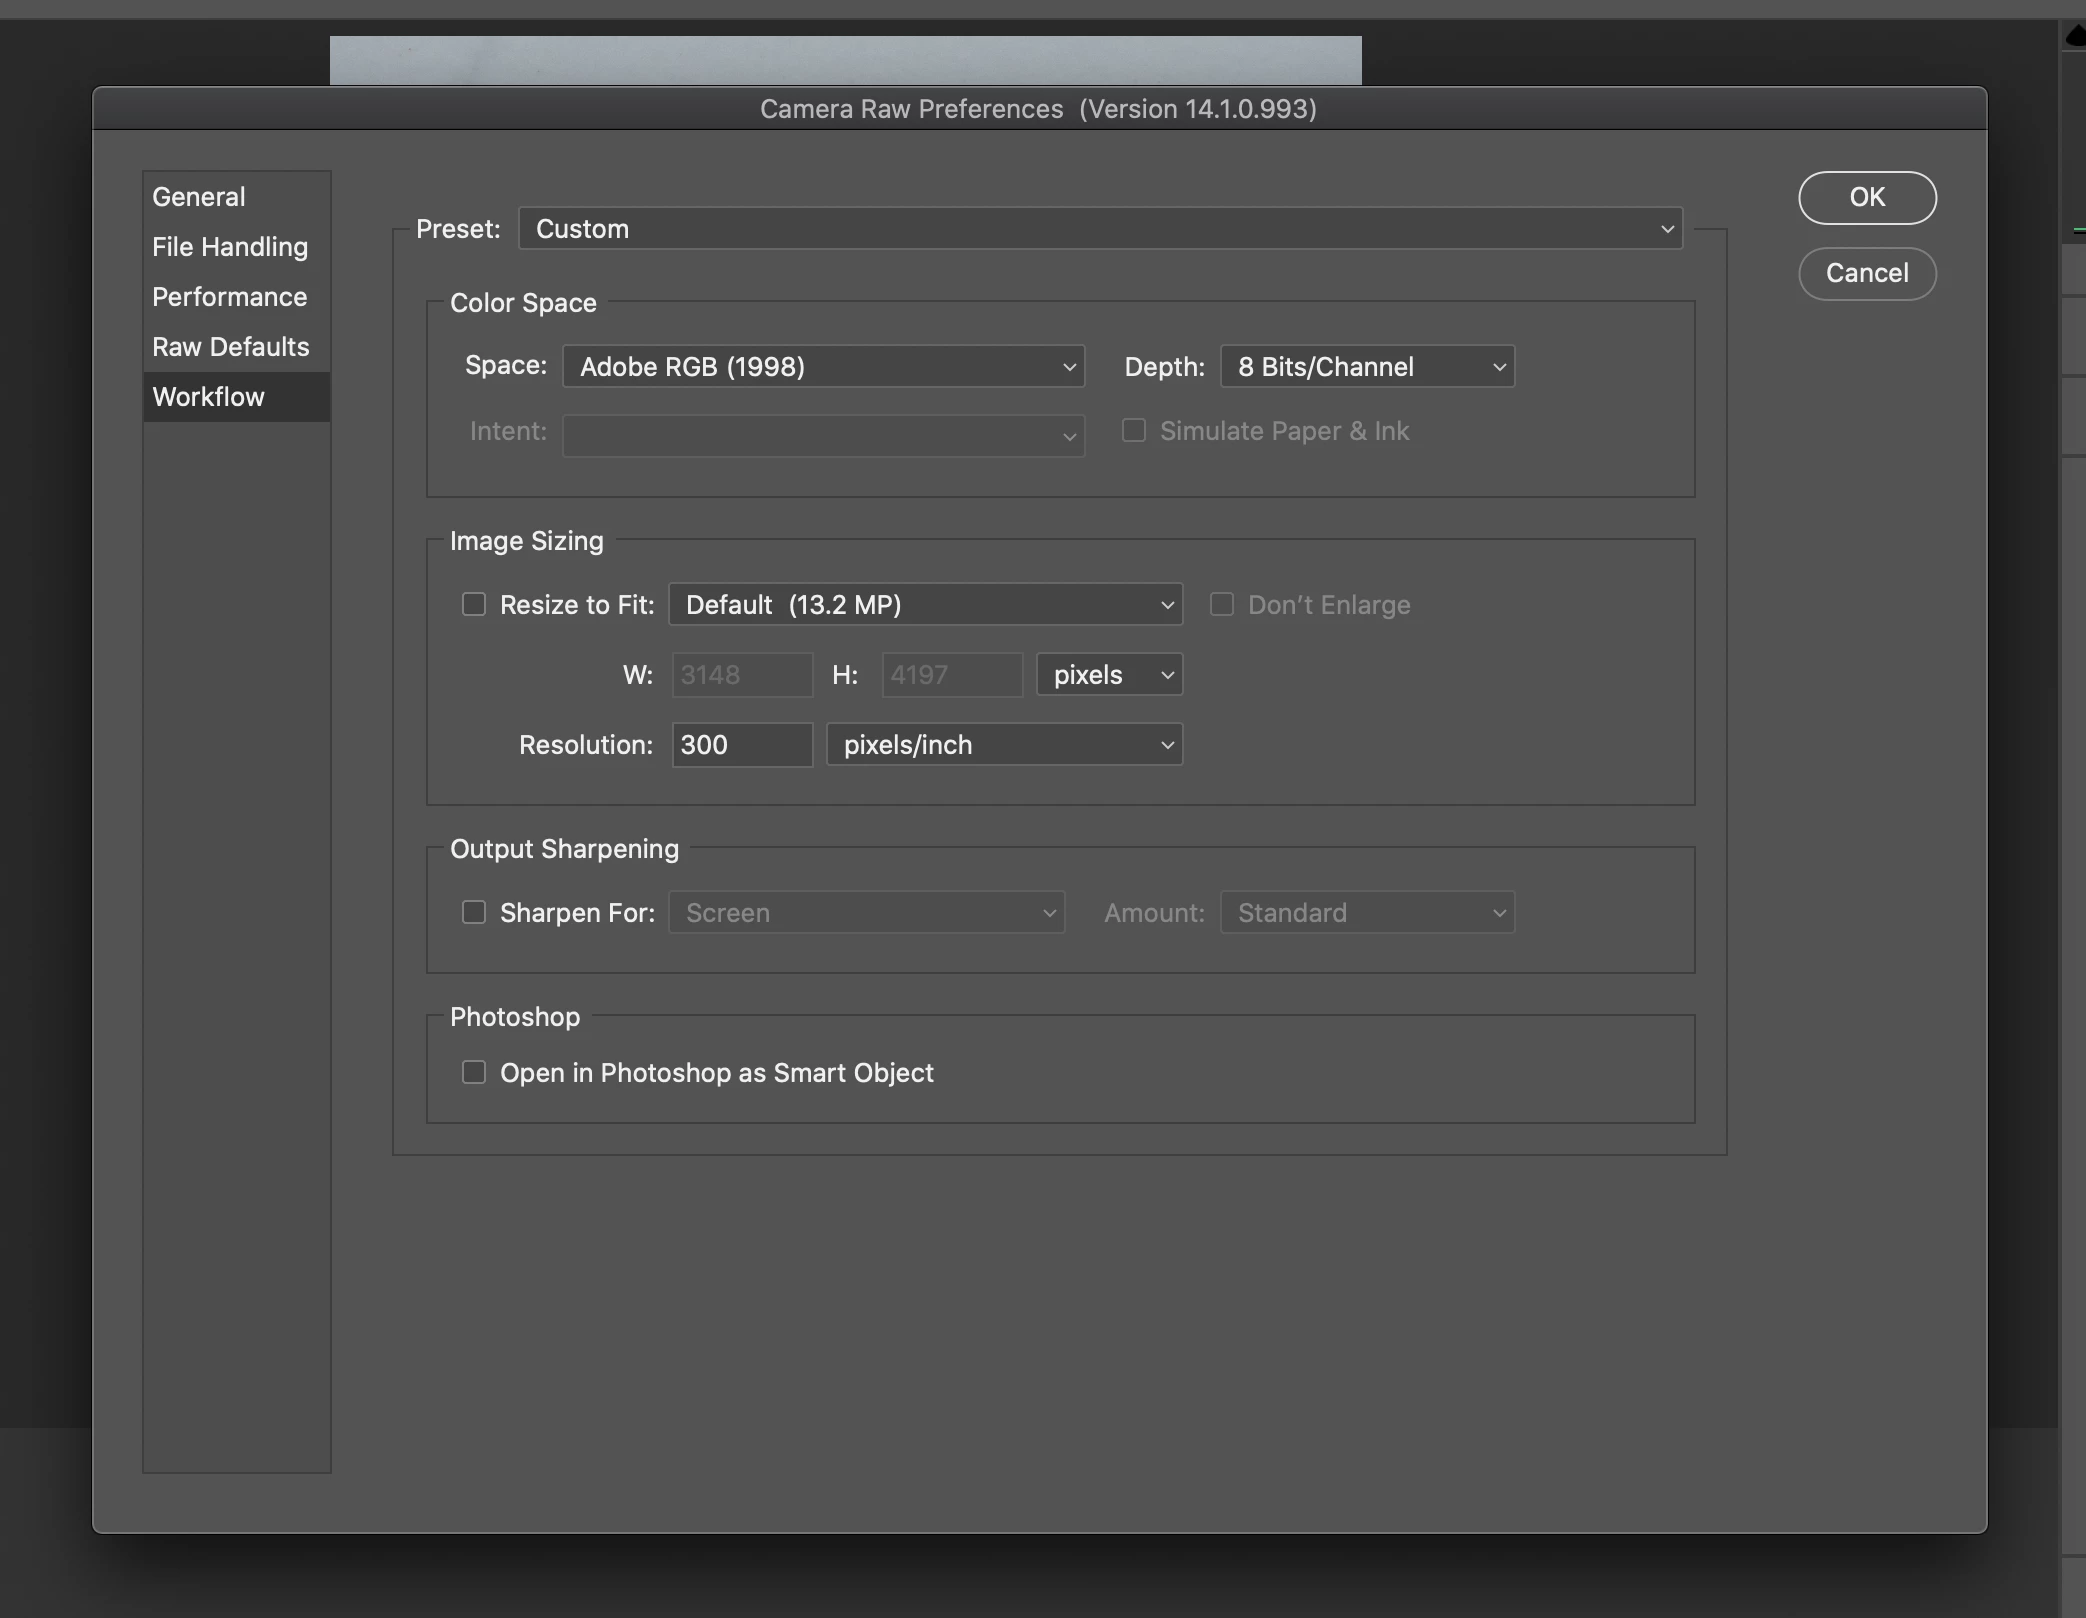This screenshot has height=1618, width=2086.
Task: Open Resize to Fit Default (13.2 MP) dropdown
Action: click(925, 605)
